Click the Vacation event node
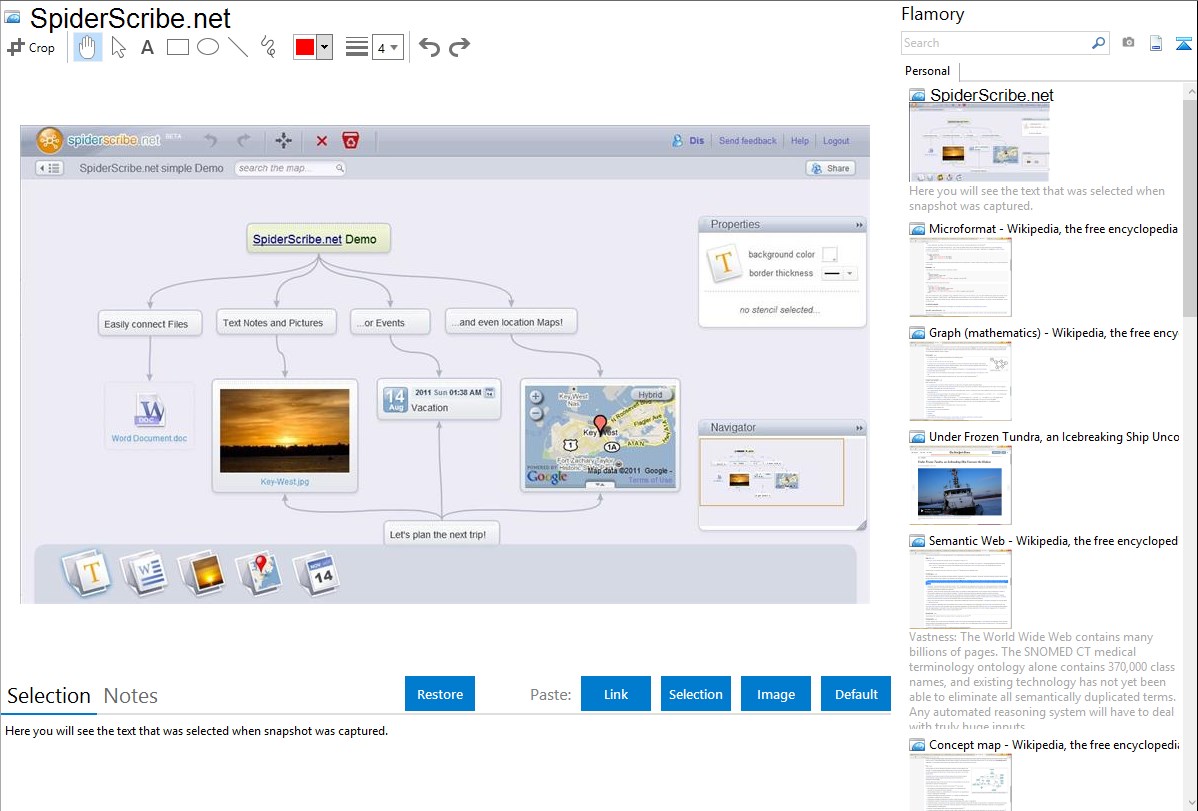This screenshot has width=1198, height=811. [439, 400]
